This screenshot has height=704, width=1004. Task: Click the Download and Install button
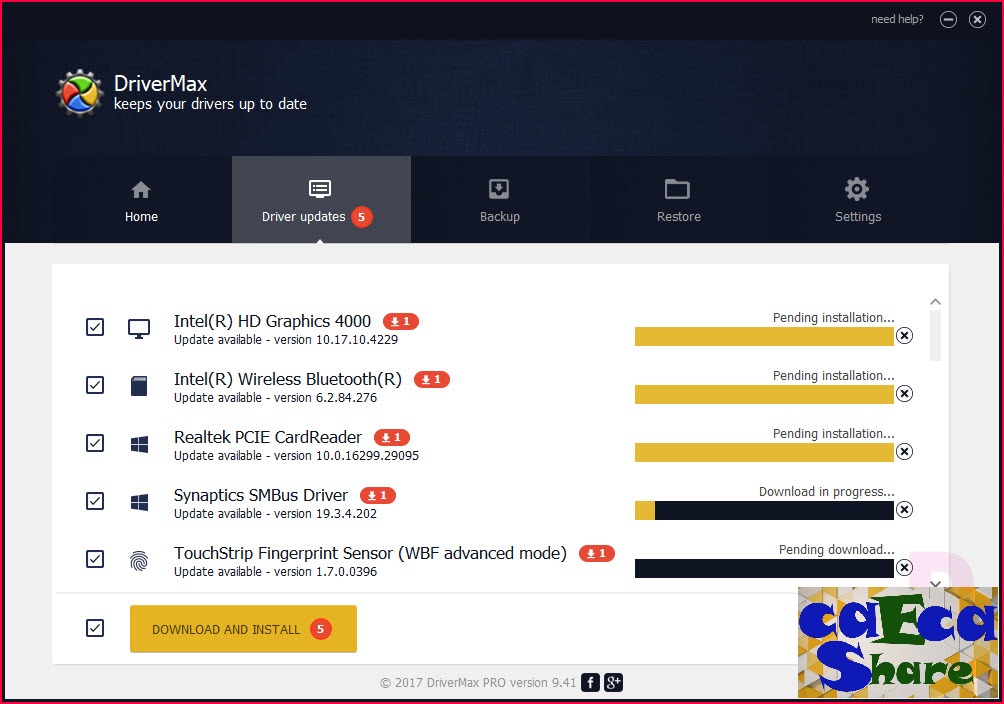click(243, 629)
